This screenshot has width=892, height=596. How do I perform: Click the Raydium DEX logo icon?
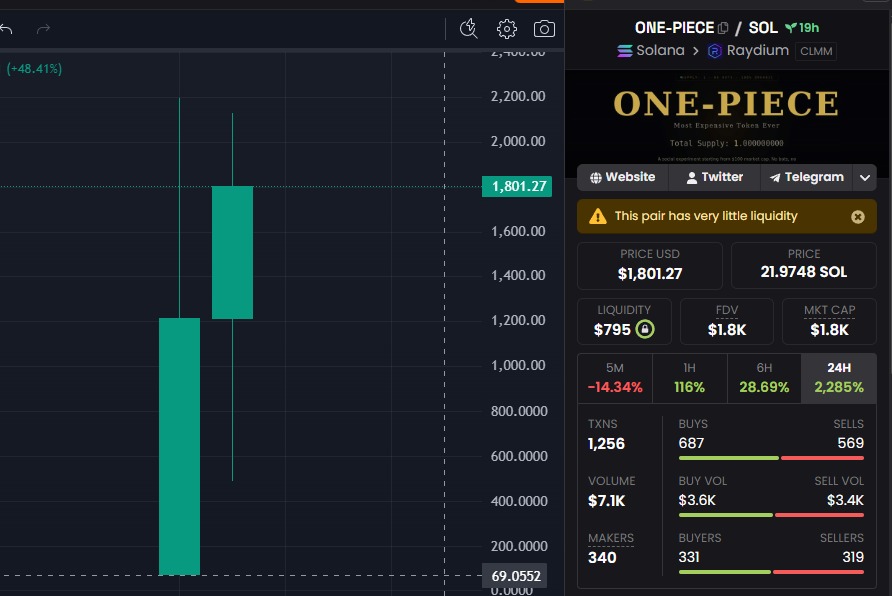(715, 51)
